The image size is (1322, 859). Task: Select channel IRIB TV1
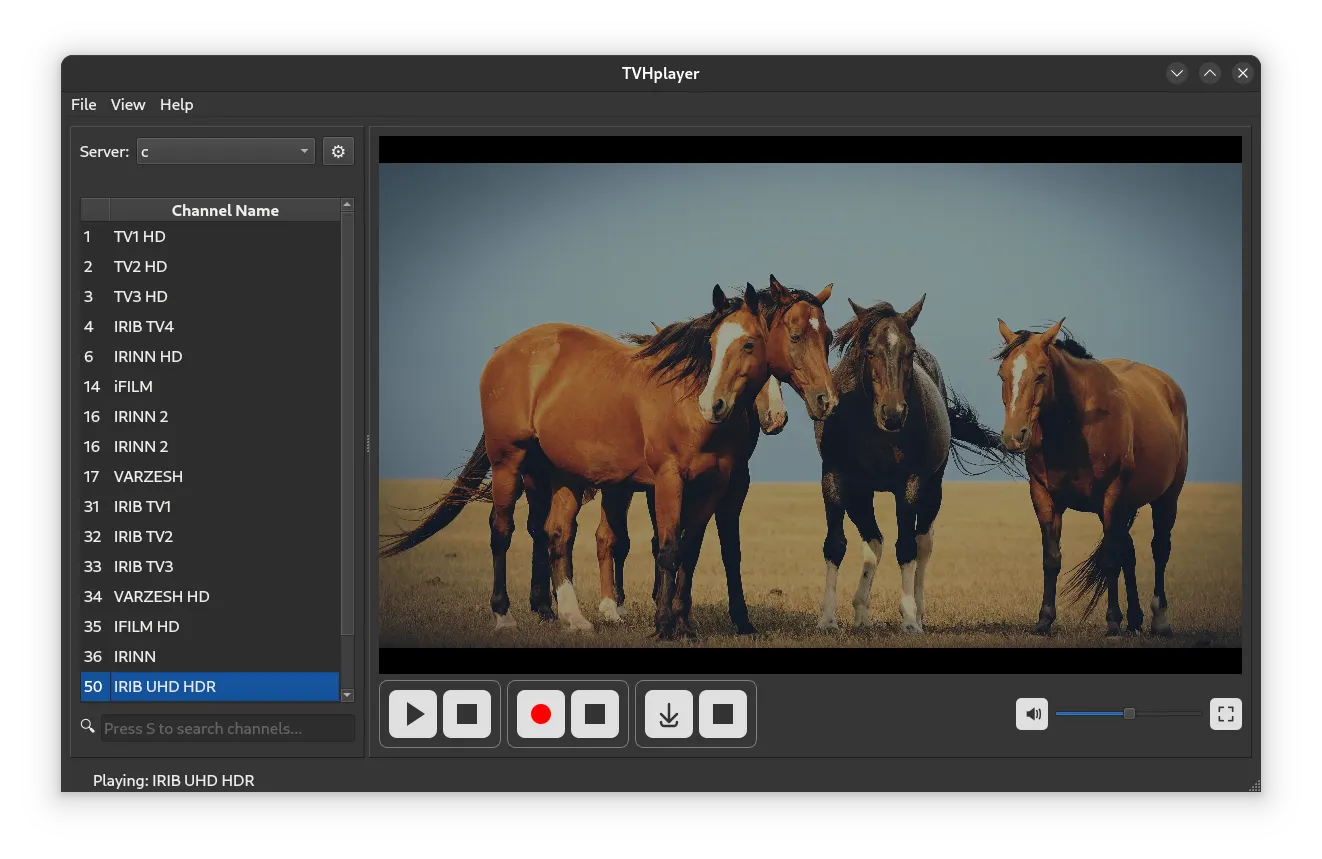click(x=210, y=507)
